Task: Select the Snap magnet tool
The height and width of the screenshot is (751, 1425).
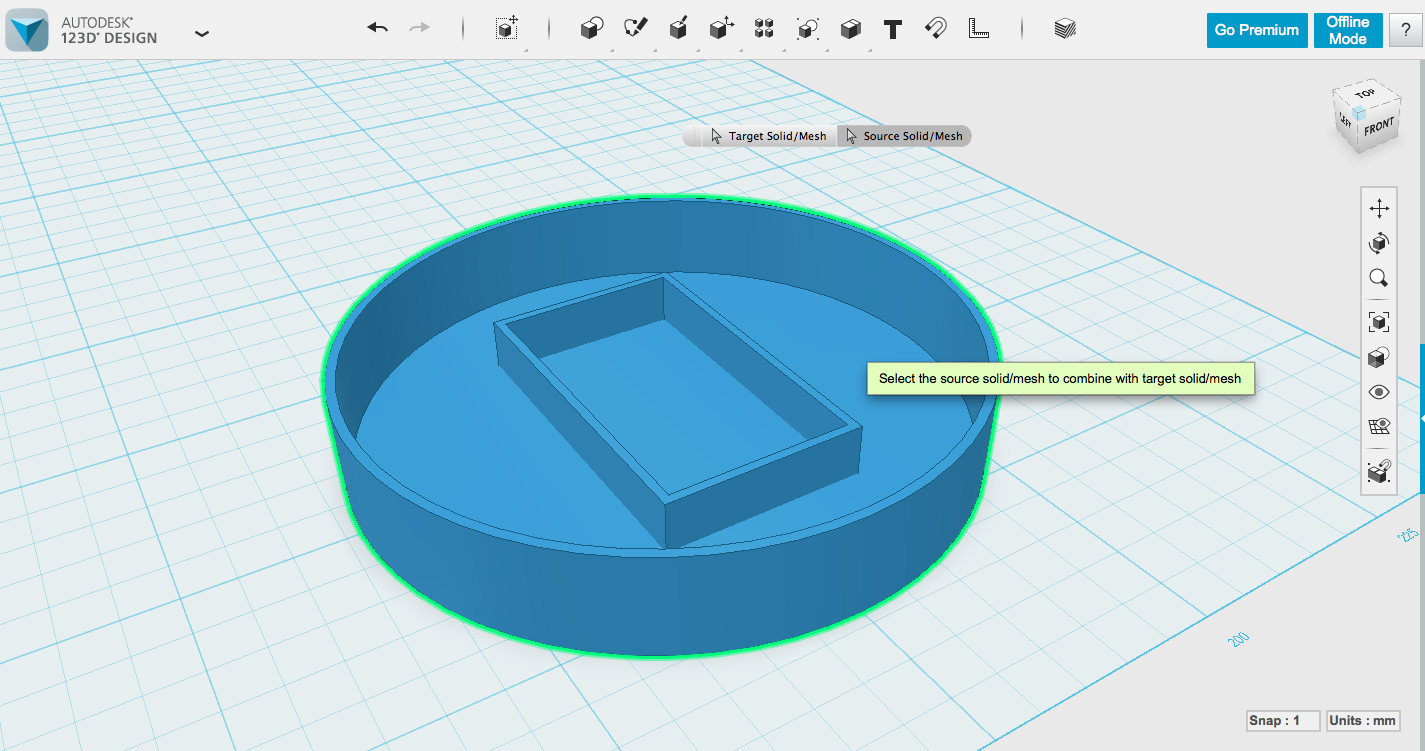Action: click(936, 29)
